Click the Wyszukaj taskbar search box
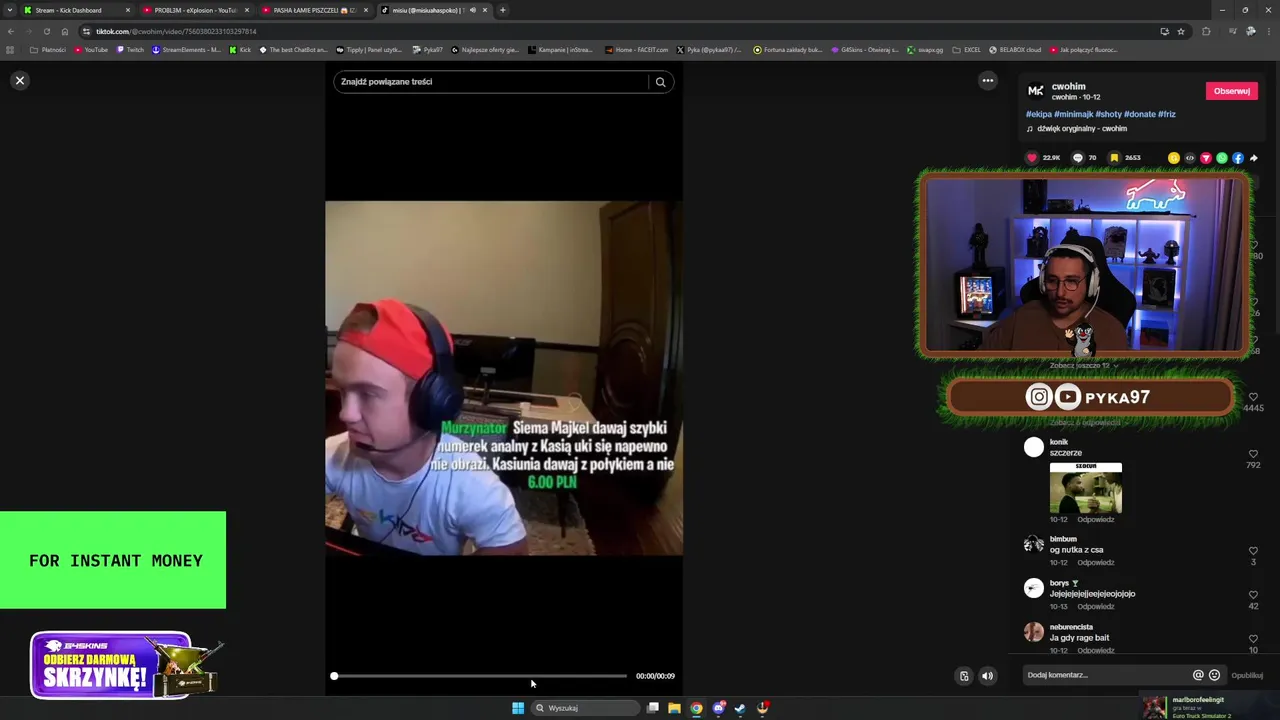This screenshot has height=720, width=1280. click(586, 708)
